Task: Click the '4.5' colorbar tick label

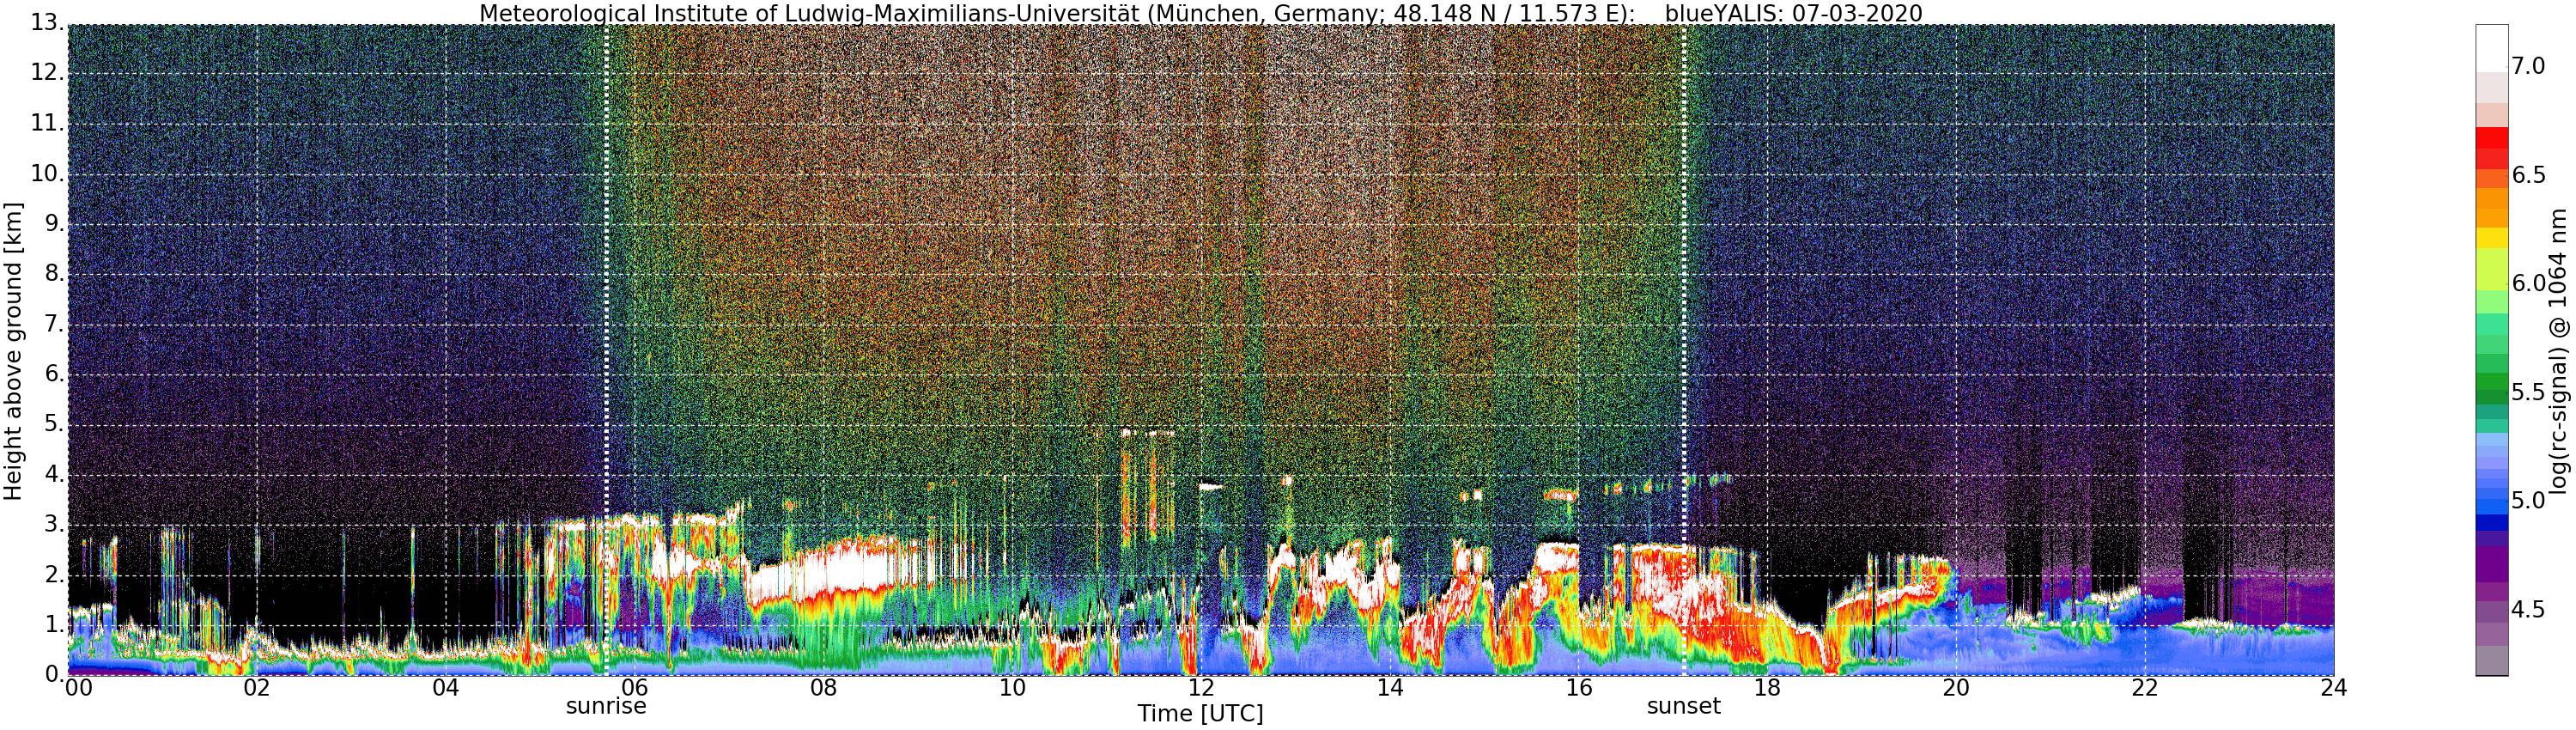Action: click(x=2528, y=609)
